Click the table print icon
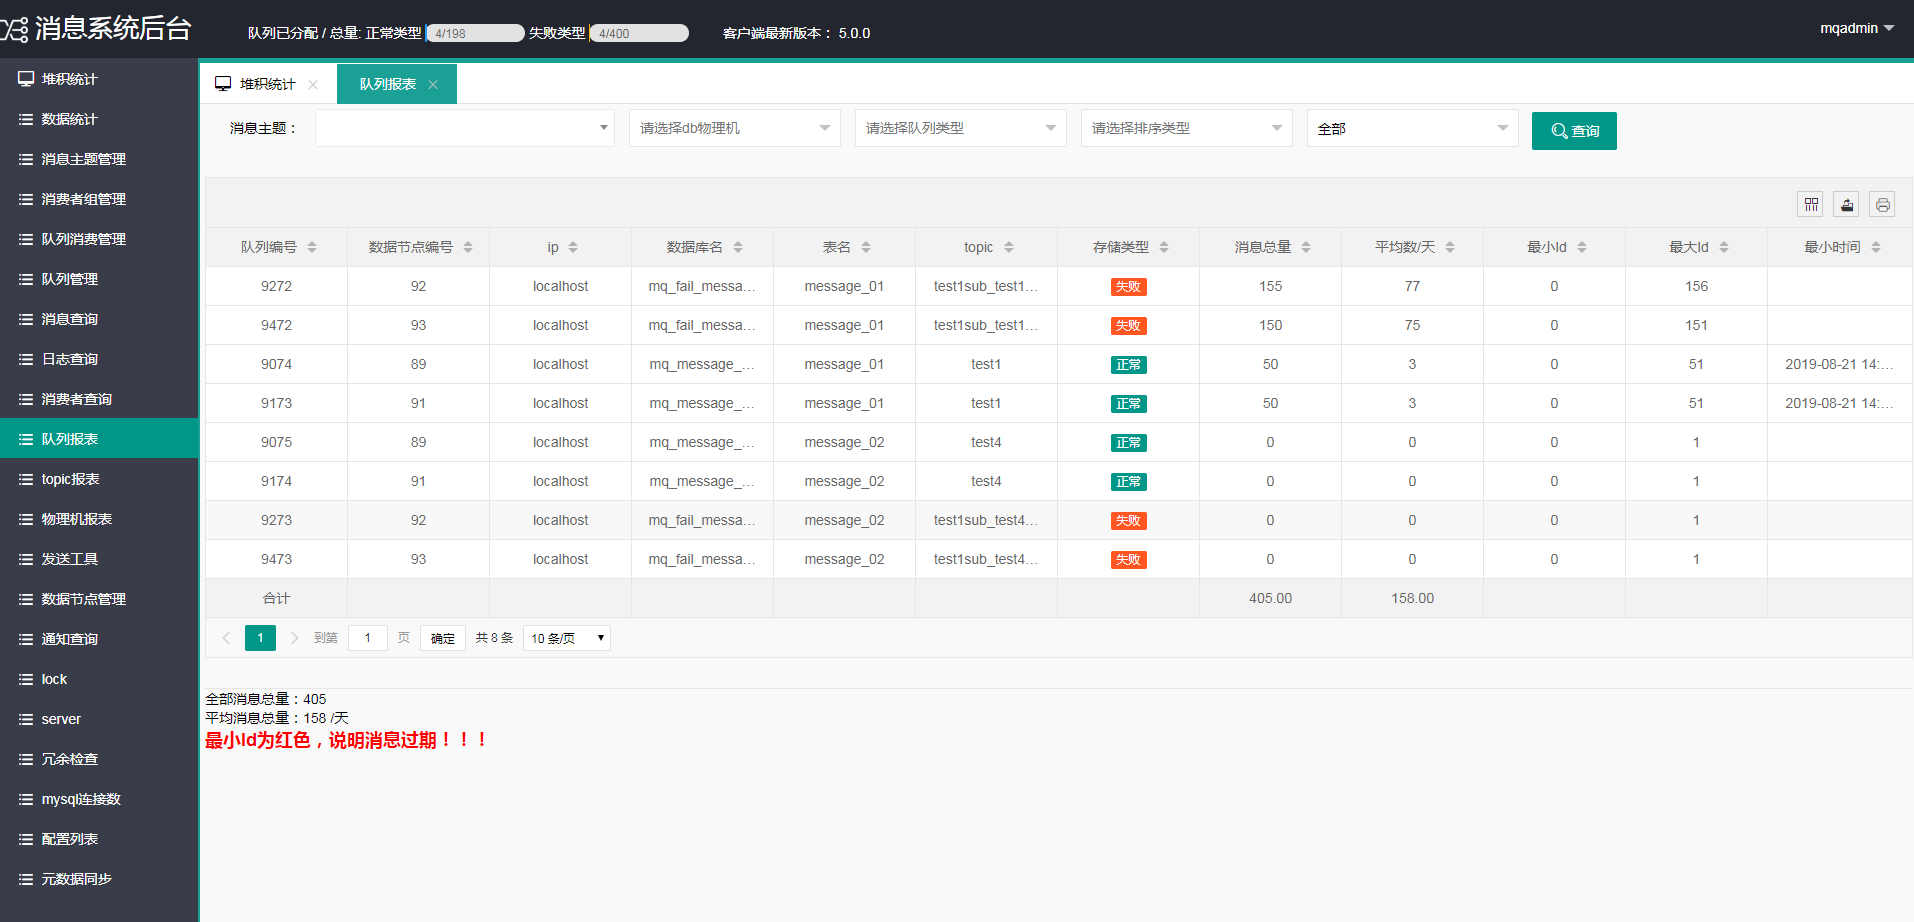The height and width of the screenshot is (922, 1914). pyautogui.click(x=1883, y=205)
